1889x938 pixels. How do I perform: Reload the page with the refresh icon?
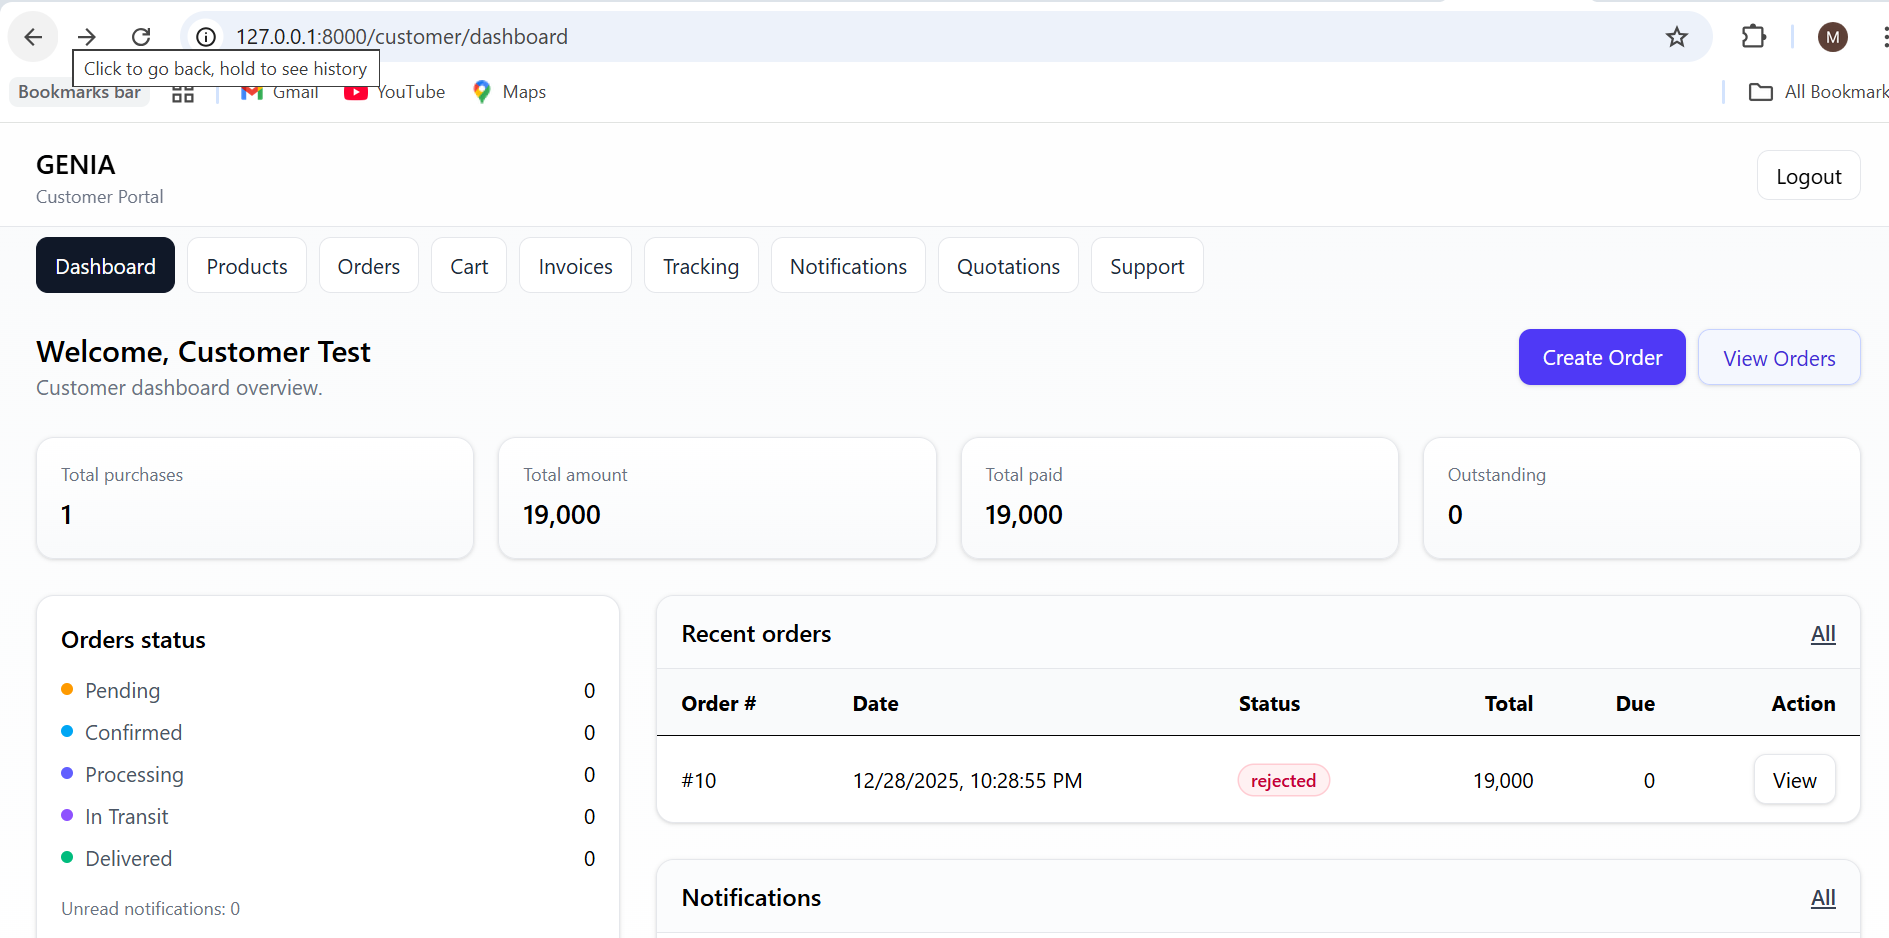[141, 36]
